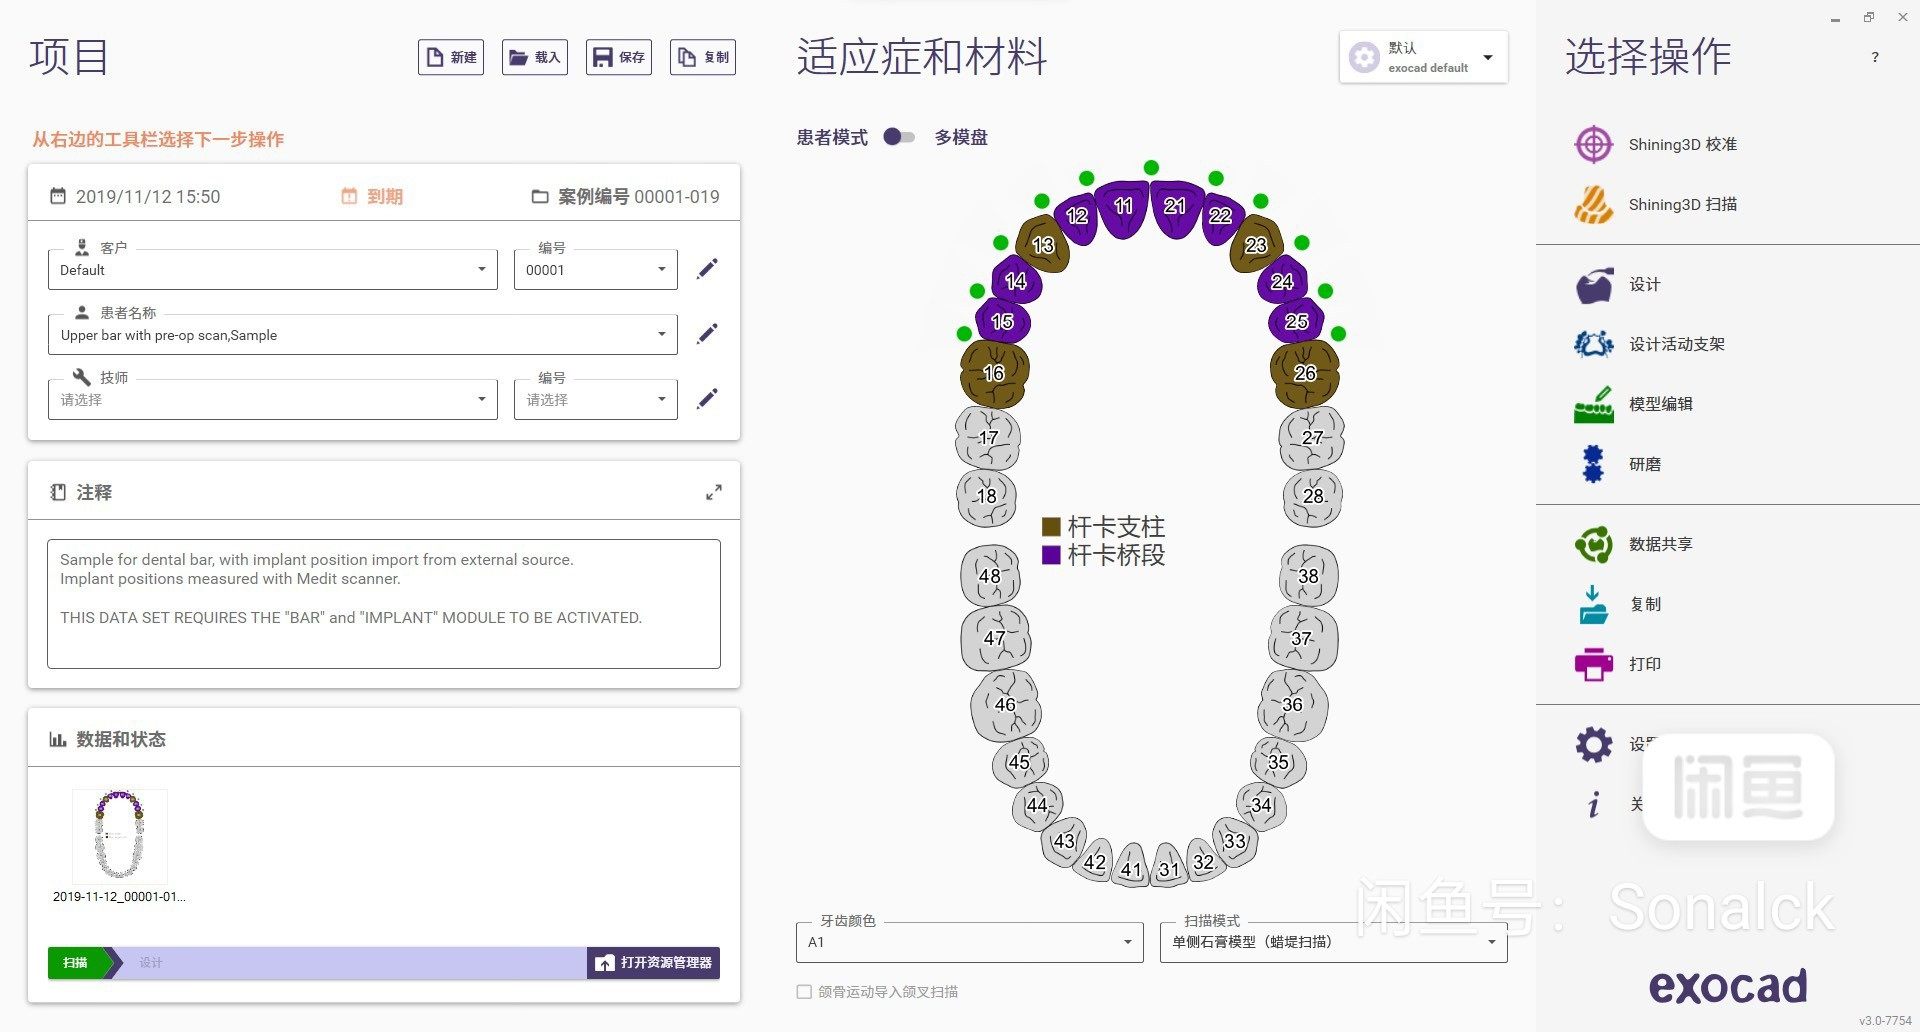
Task: Select the 设计 workflow step in progress bar
Action: click(x=151, y=963)
